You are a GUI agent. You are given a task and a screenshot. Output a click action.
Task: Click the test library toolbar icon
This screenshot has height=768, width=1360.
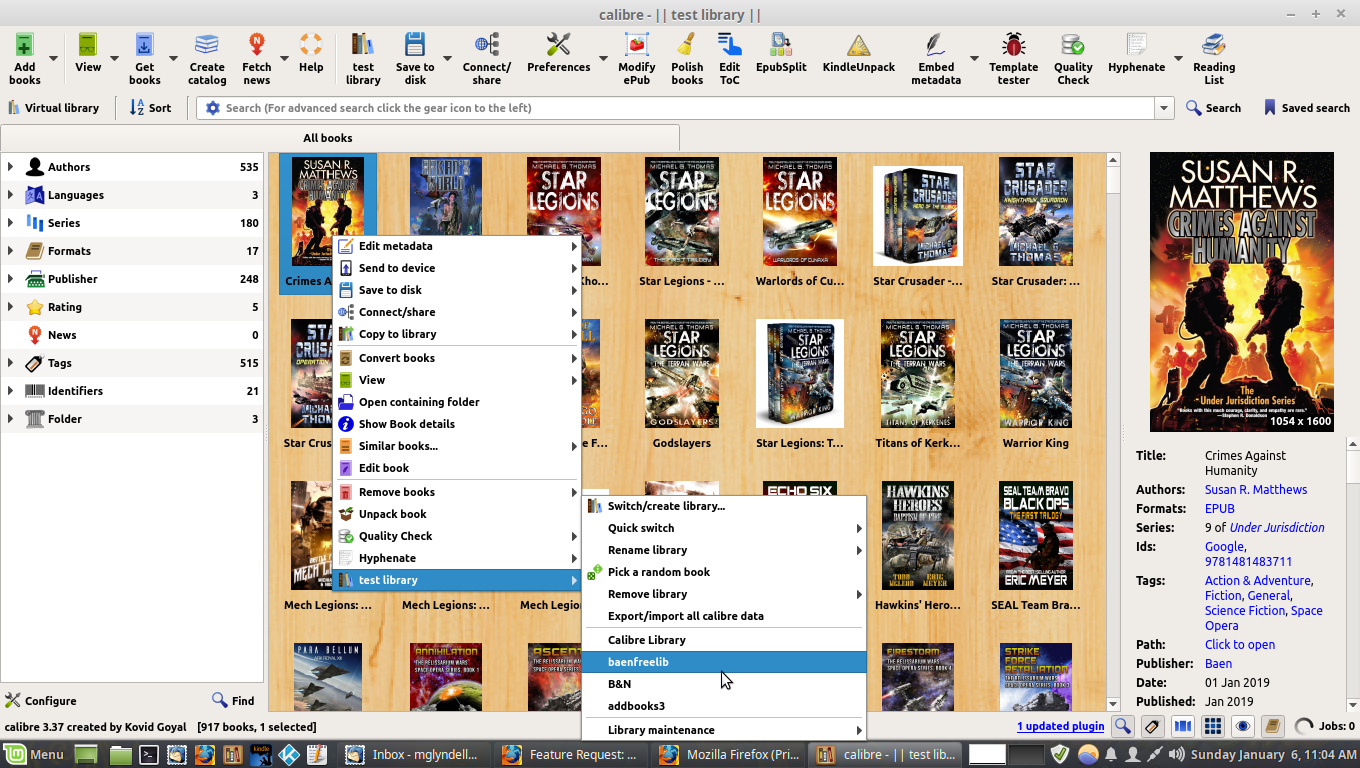[363, 58]
